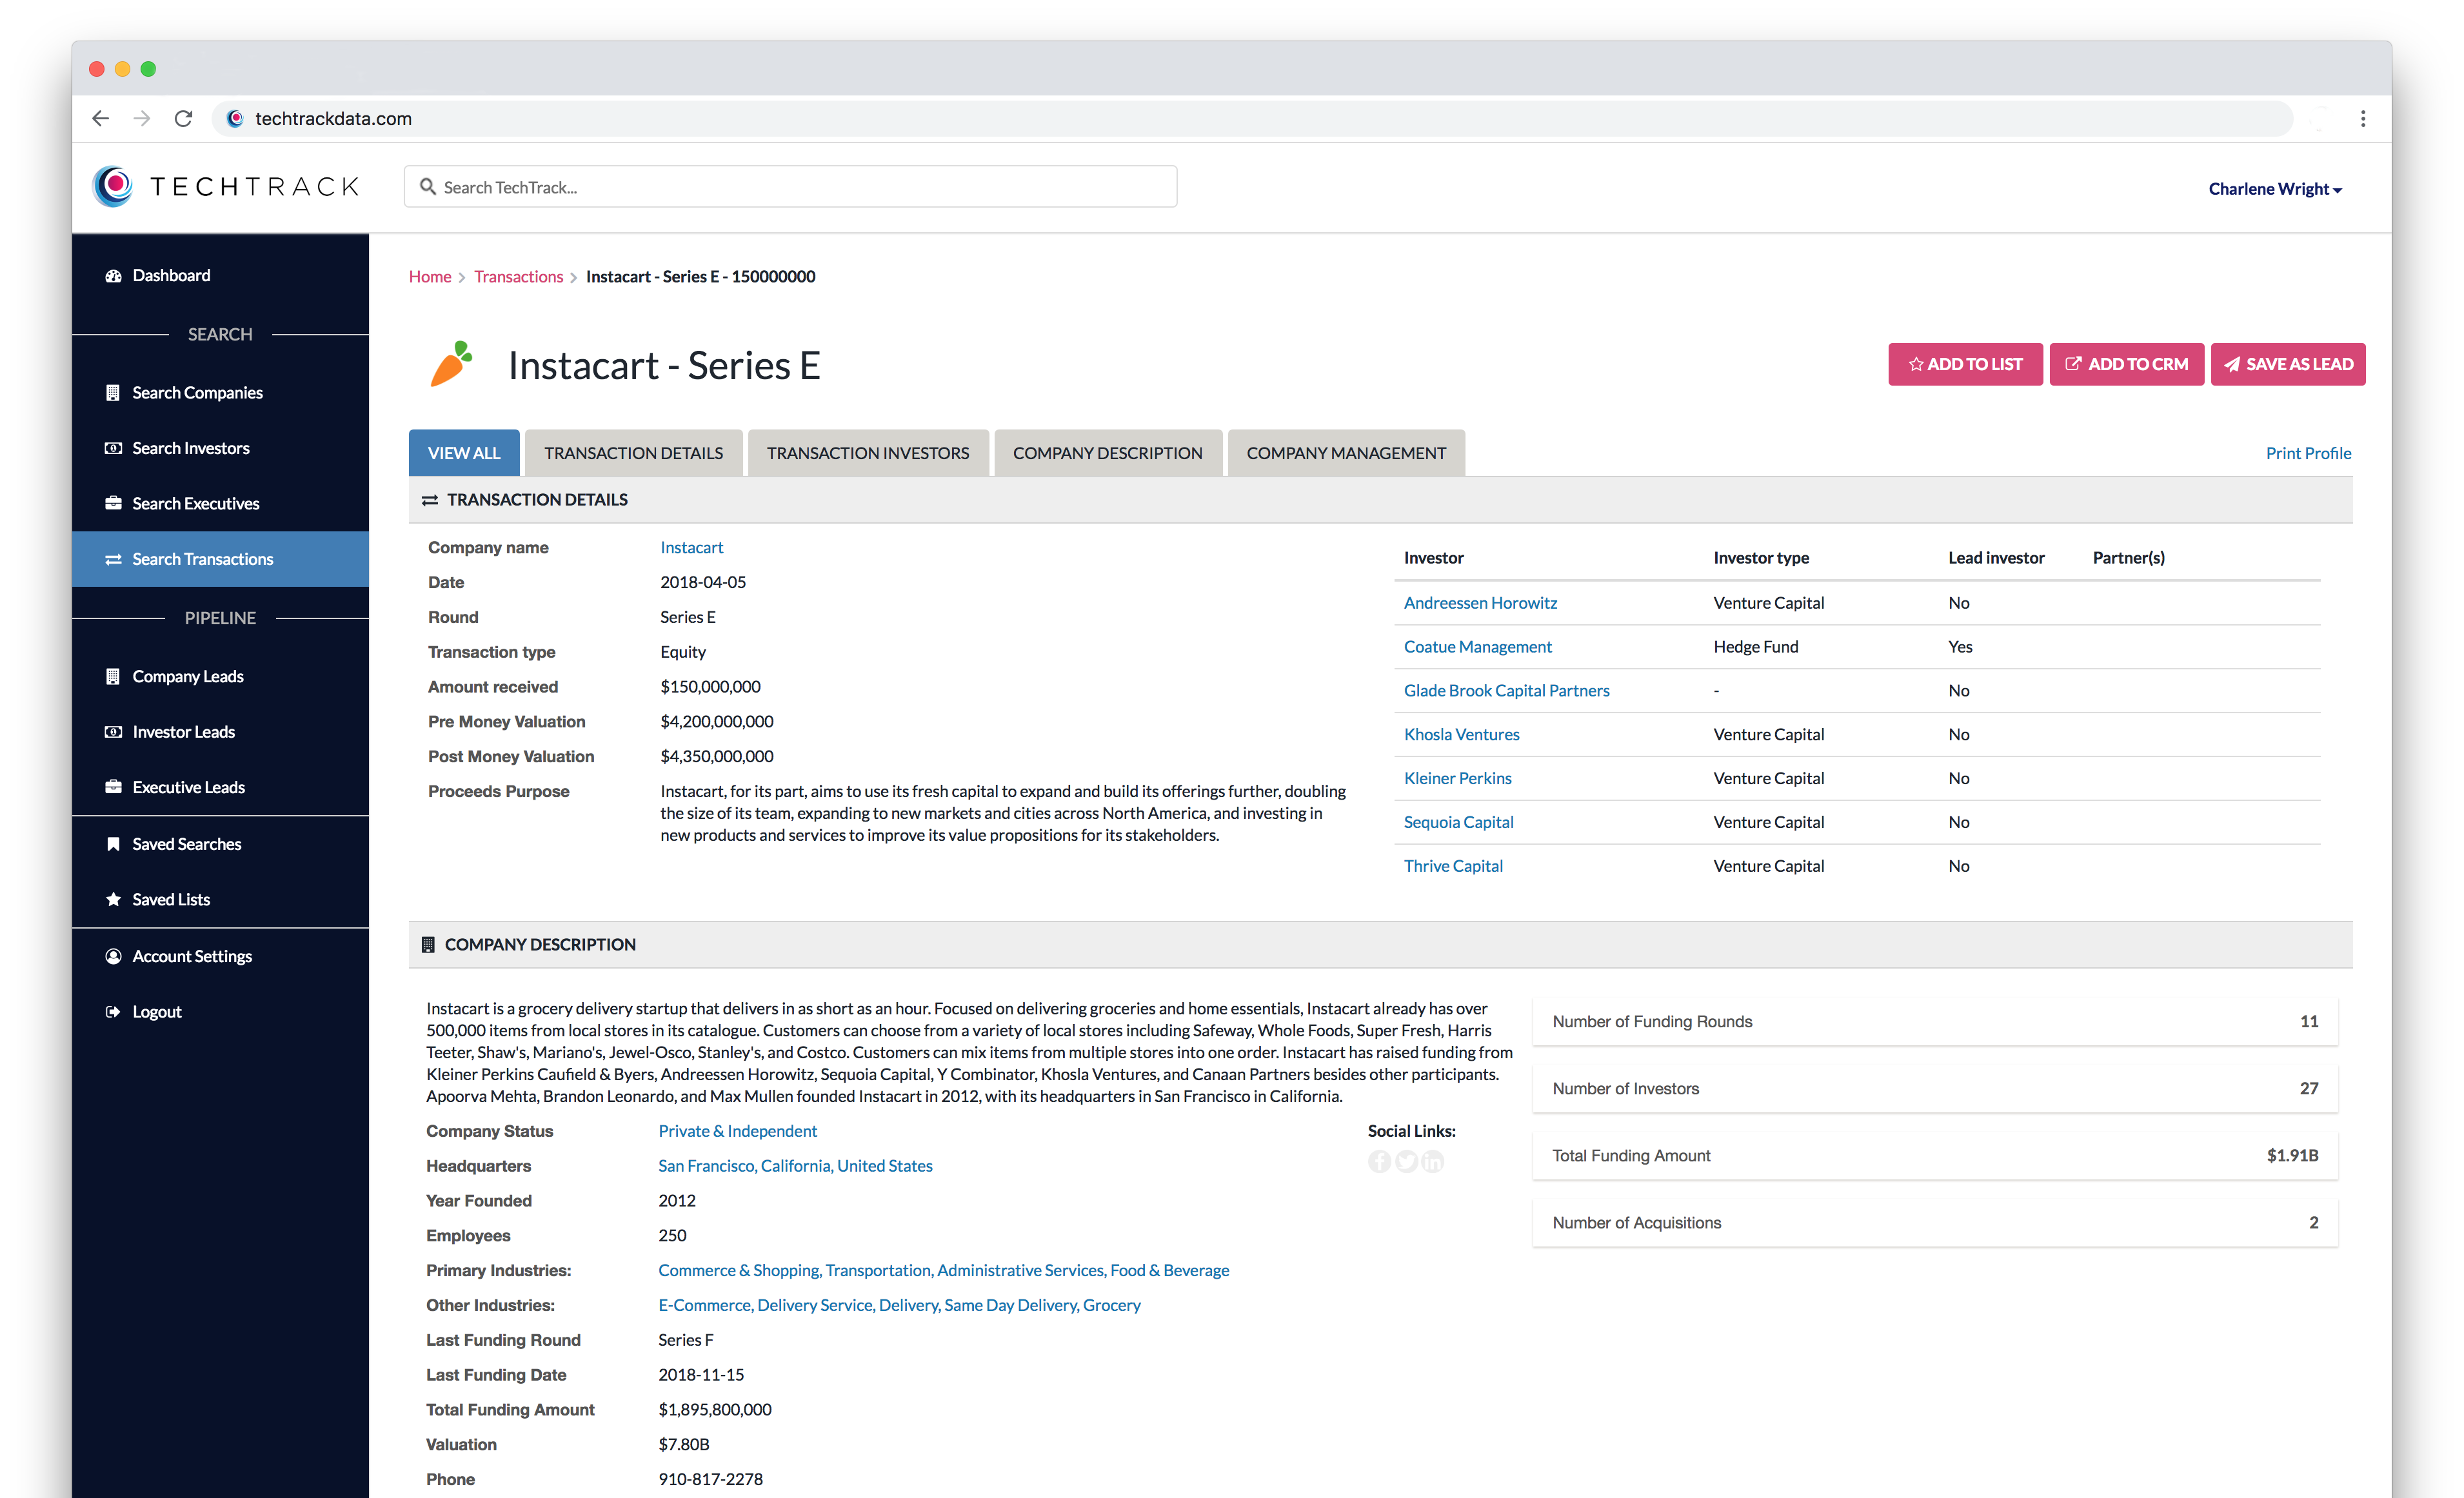Click the Number of Funding Rounds row
Viewport: 2464px width, 1498px height.
[x=1935, y=1021]
